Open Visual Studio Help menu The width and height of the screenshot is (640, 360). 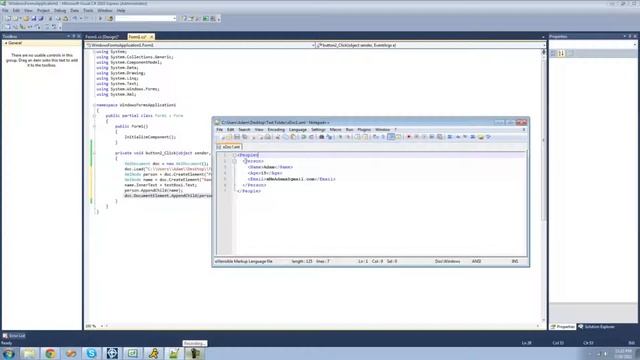[121, 11]
